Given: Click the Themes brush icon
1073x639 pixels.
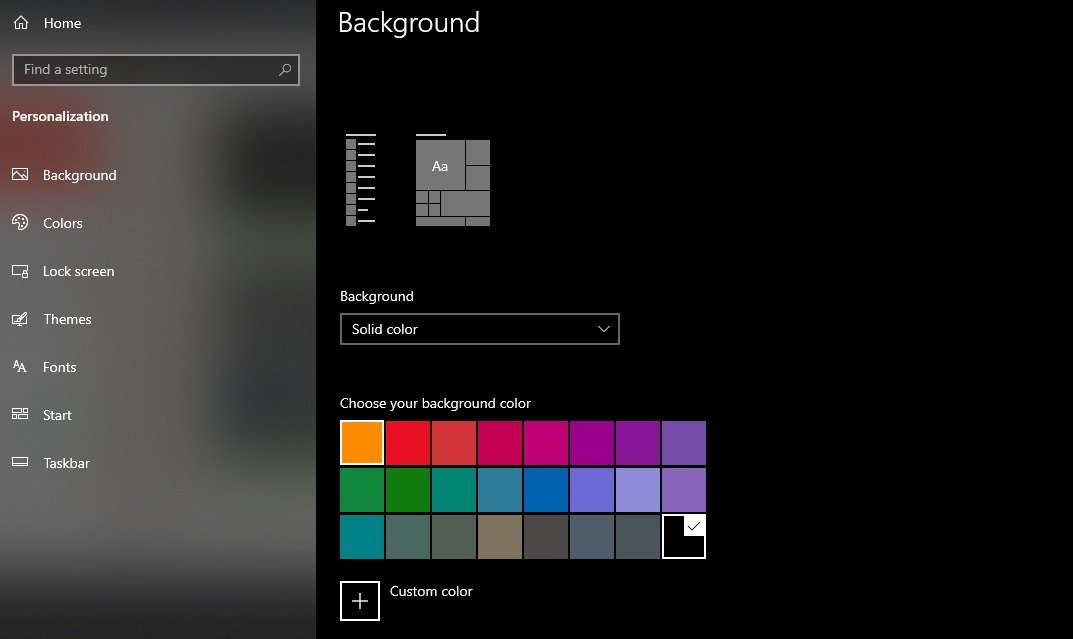Looking at the screenshot, I should pyautogui.click(x=20, y=319).
